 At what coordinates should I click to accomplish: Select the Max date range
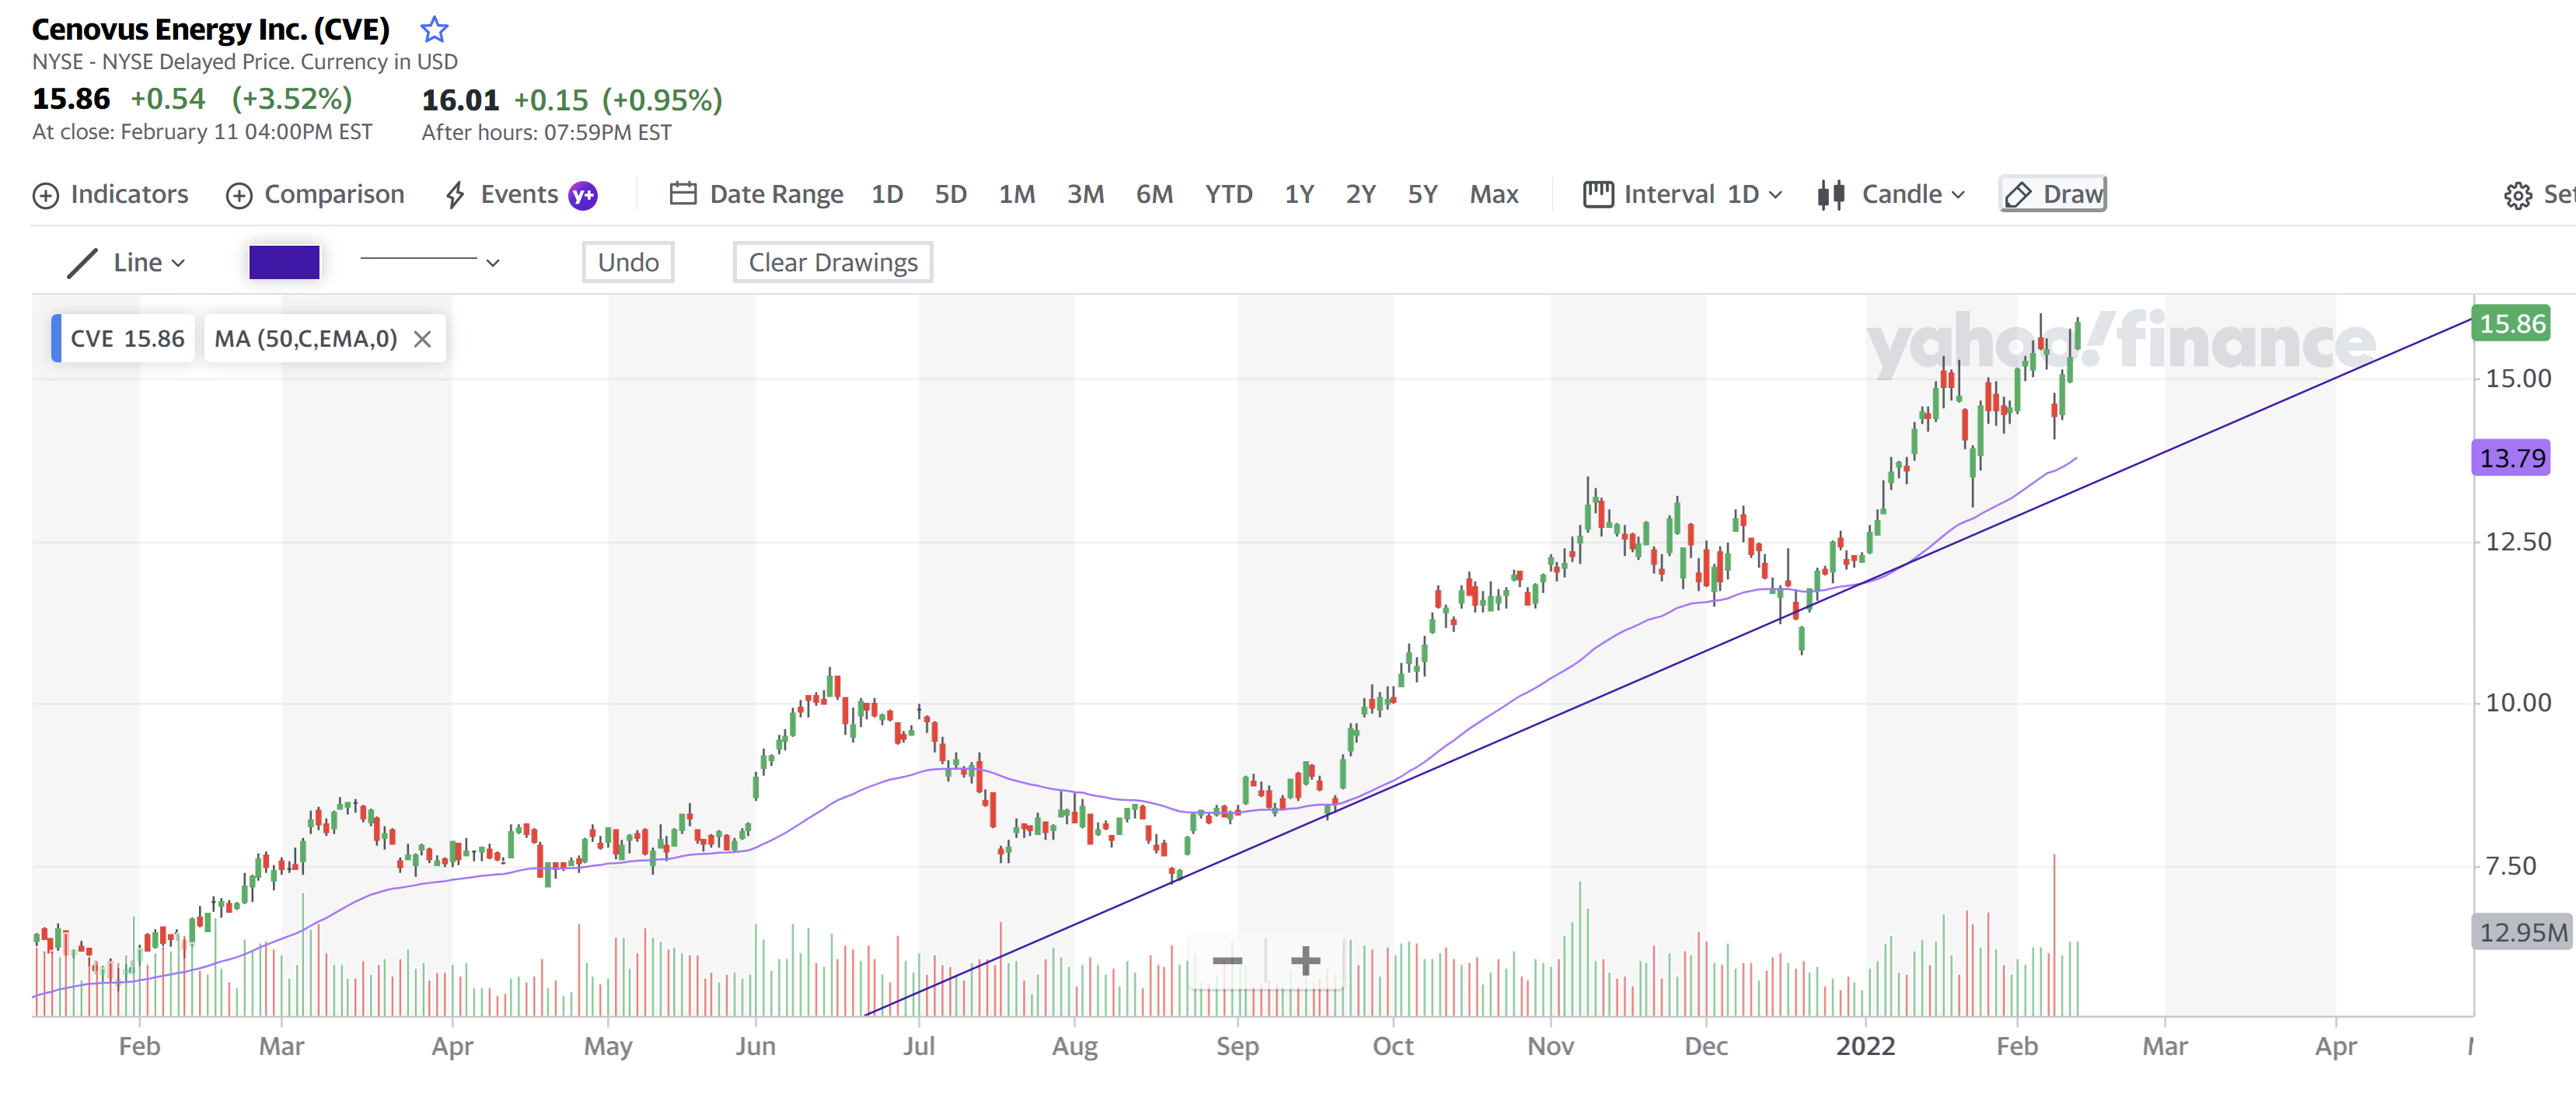coord(1494,194)
